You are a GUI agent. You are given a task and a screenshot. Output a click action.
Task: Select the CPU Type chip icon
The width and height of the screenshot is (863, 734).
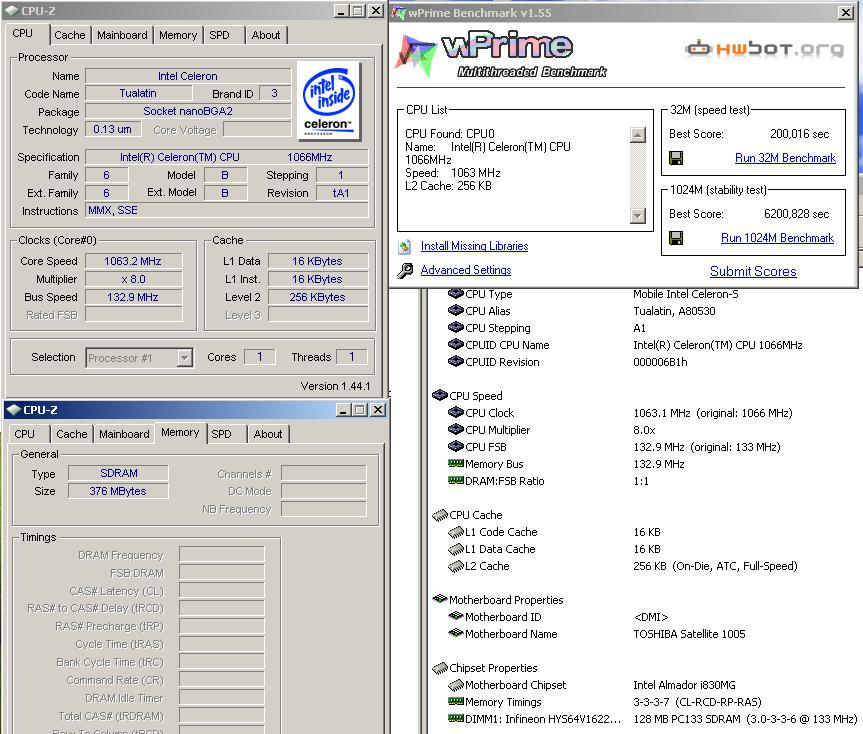(x=456, y=294)
